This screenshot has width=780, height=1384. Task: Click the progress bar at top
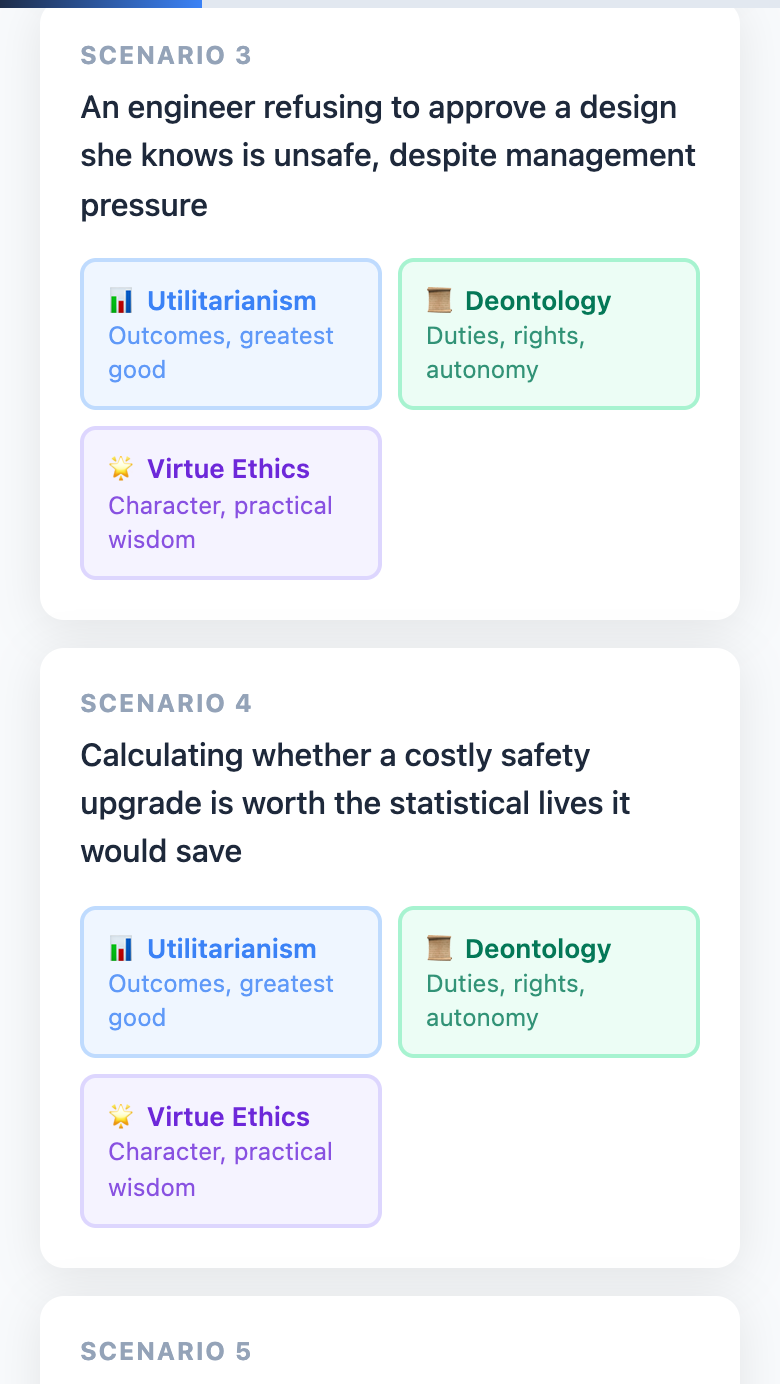390,4
